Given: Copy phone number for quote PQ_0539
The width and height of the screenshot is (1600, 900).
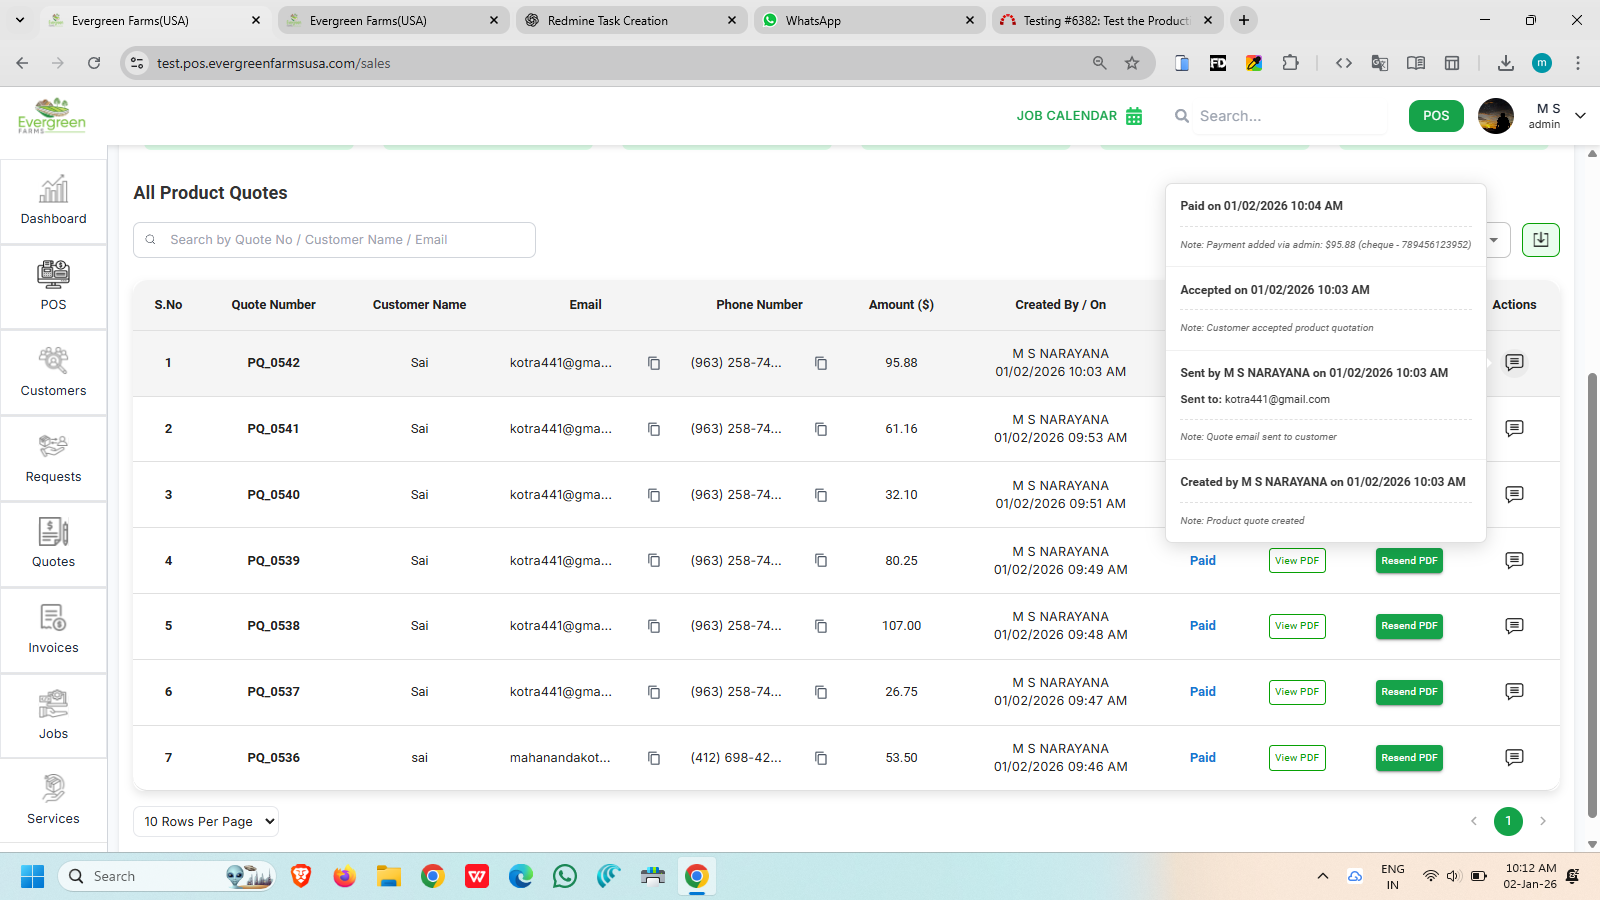Looking at the screenshot, I should click(821, 561).
